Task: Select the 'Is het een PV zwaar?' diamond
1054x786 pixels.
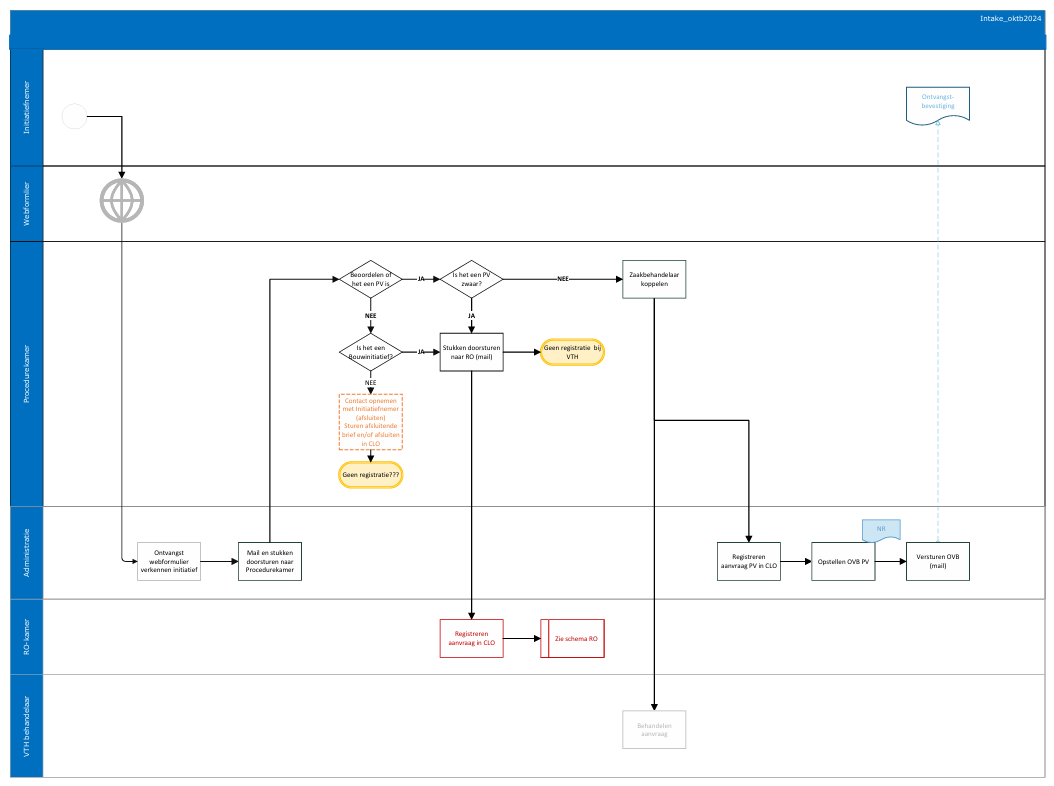Action: (x=471, y=279)
